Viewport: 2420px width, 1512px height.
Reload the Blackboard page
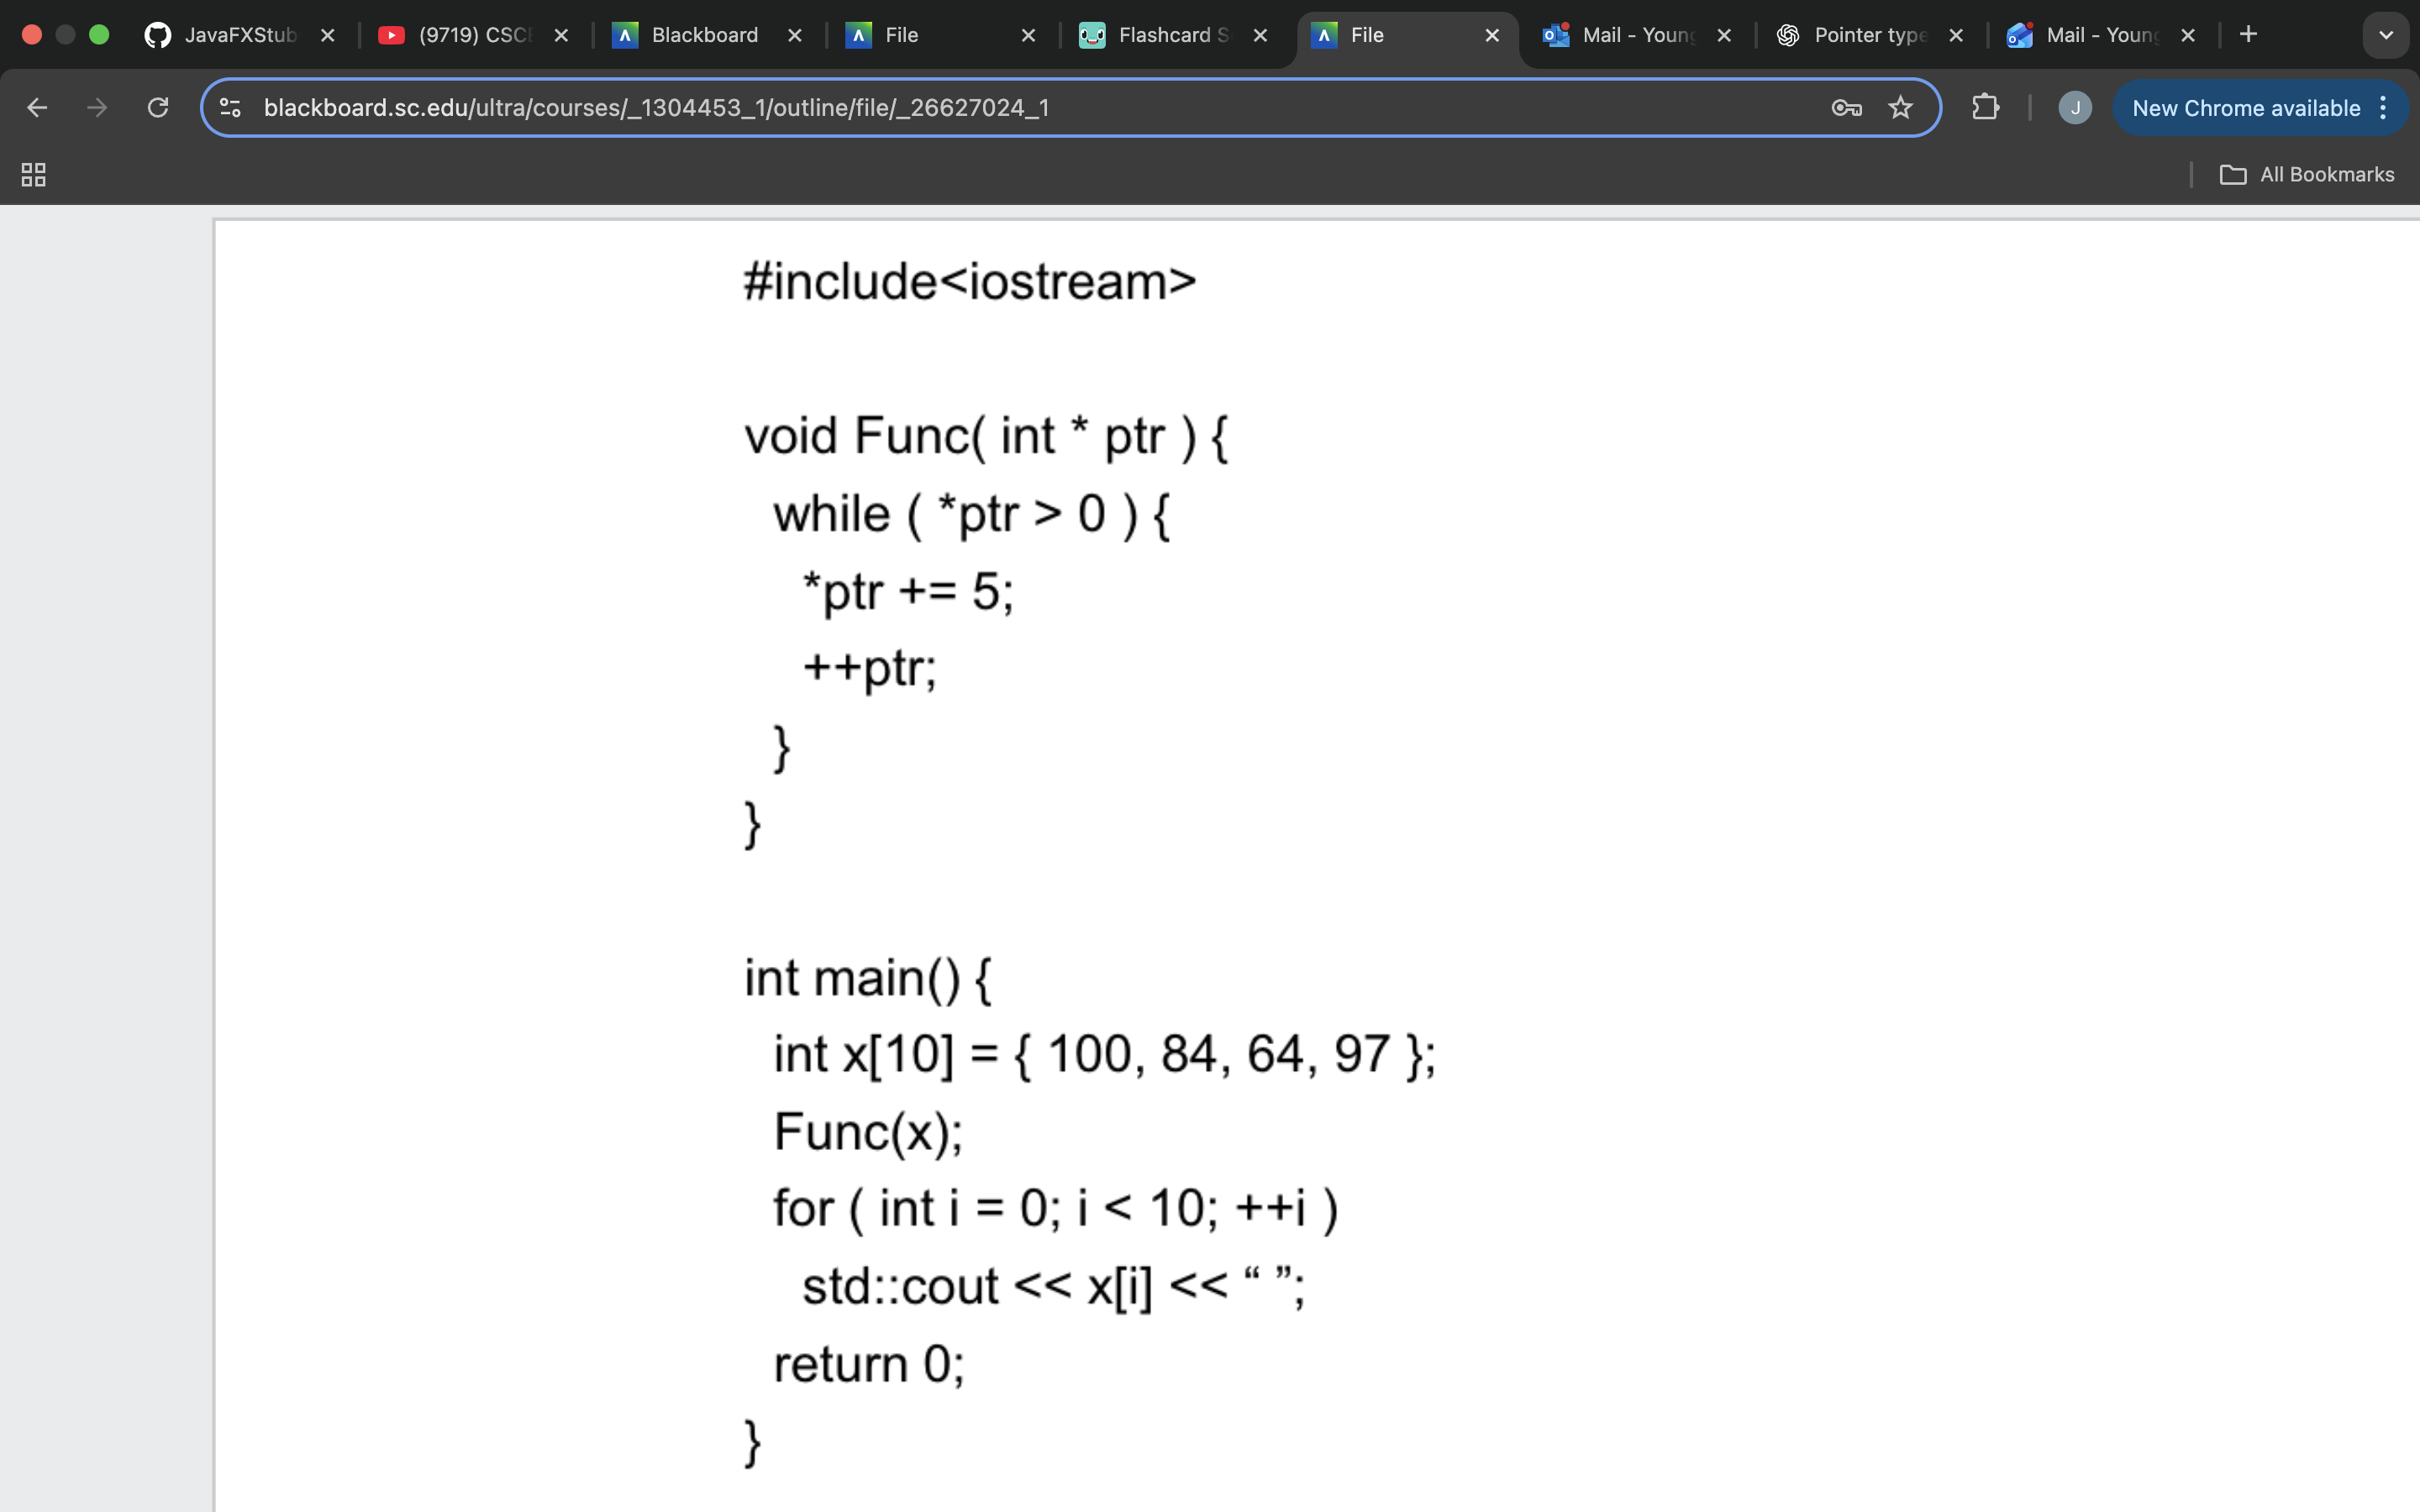[x=158, y=108]
